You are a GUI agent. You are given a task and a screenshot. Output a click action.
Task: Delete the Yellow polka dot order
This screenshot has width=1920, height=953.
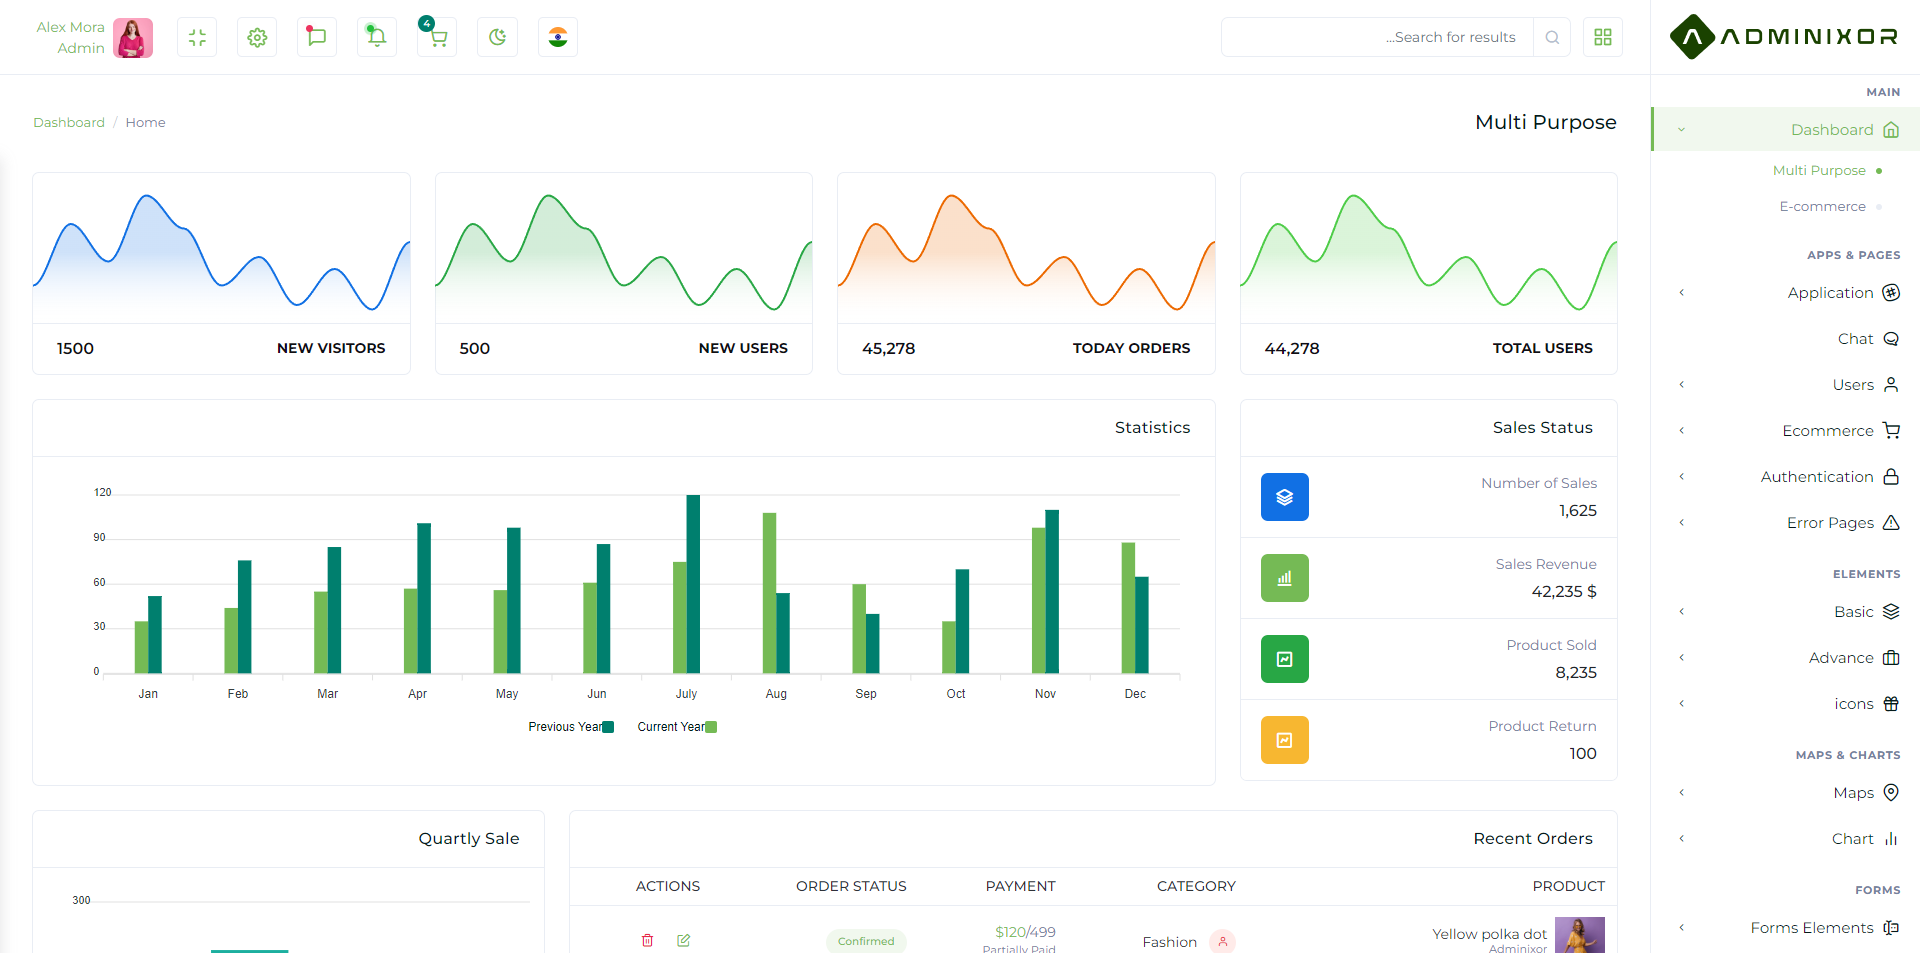click(x=648, y=940)
